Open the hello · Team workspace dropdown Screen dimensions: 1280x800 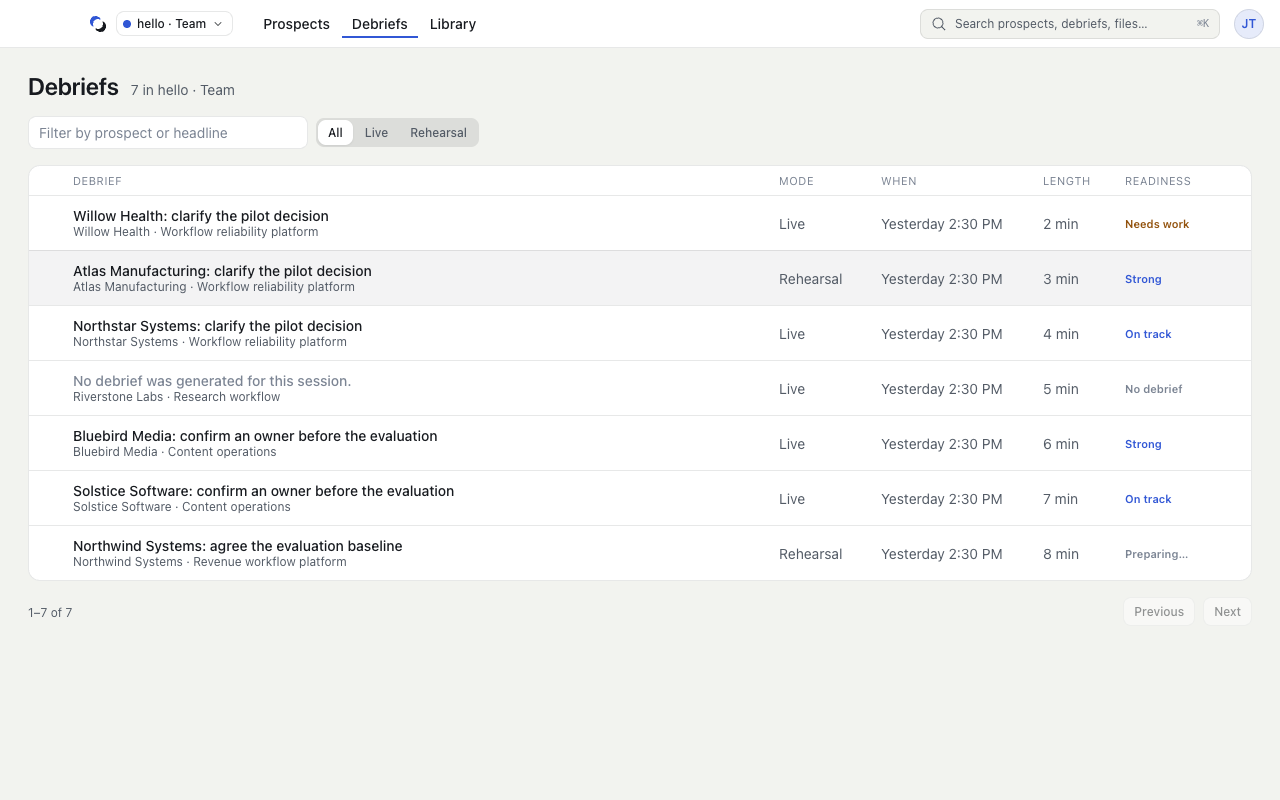pyautogui.click(x=175, y=24)
